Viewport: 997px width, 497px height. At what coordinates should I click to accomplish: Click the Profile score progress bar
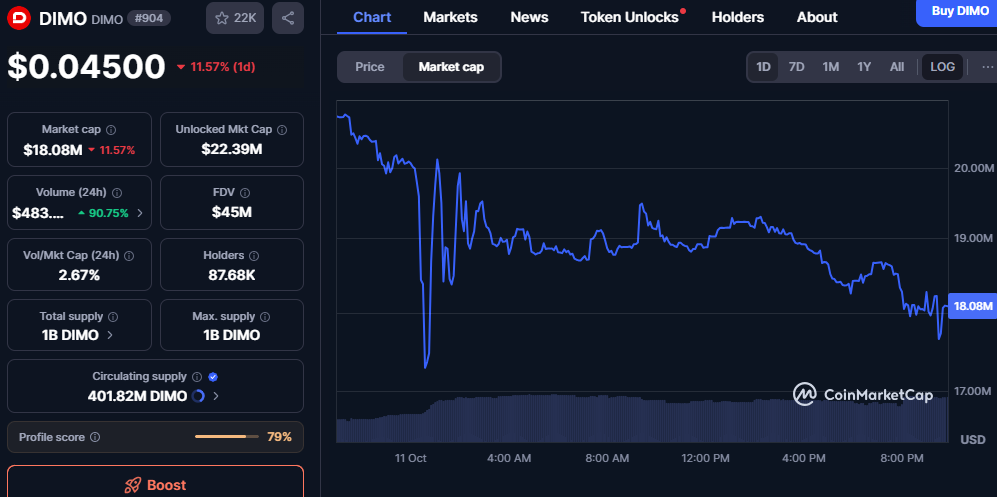pos(225,437)
